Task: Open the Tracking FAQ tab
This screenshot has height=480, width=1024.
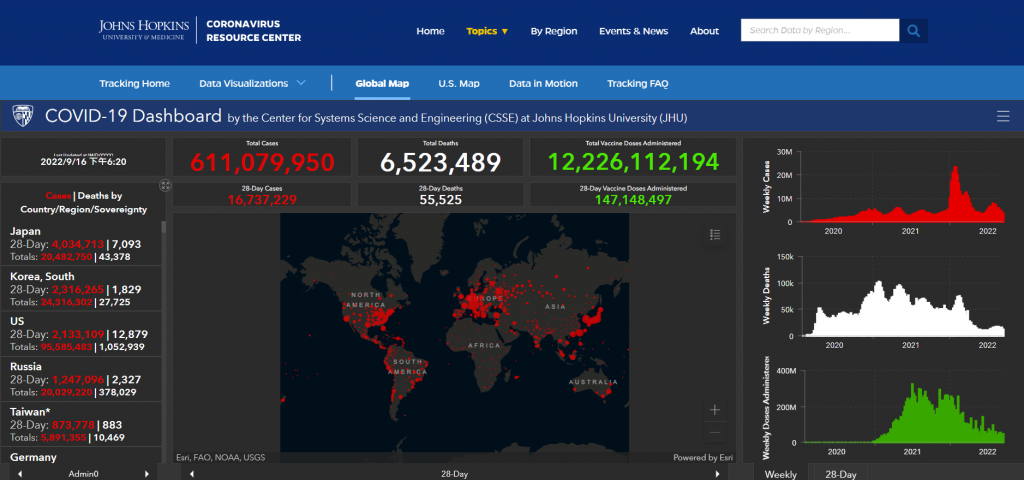Action: 637,84
